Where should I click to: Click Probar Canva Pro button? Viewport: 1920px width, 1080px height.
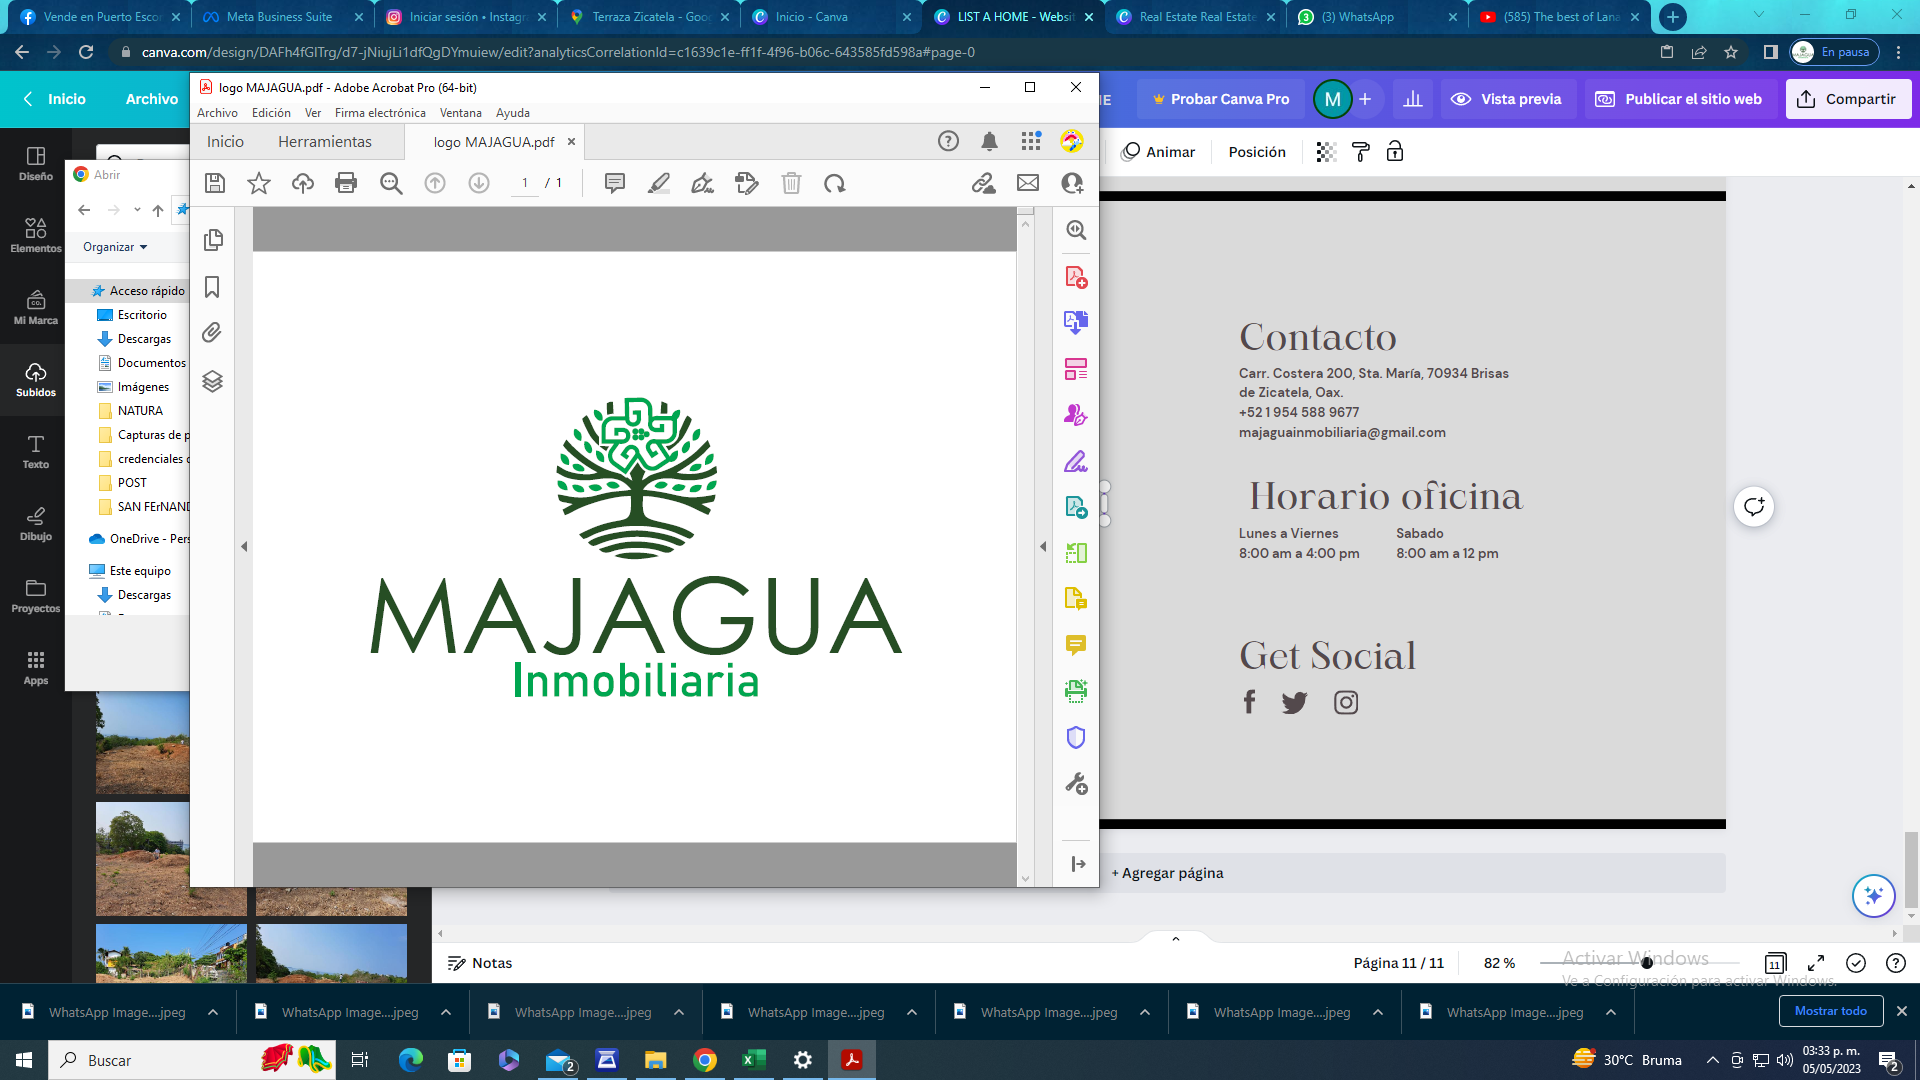coord(1220,99)
